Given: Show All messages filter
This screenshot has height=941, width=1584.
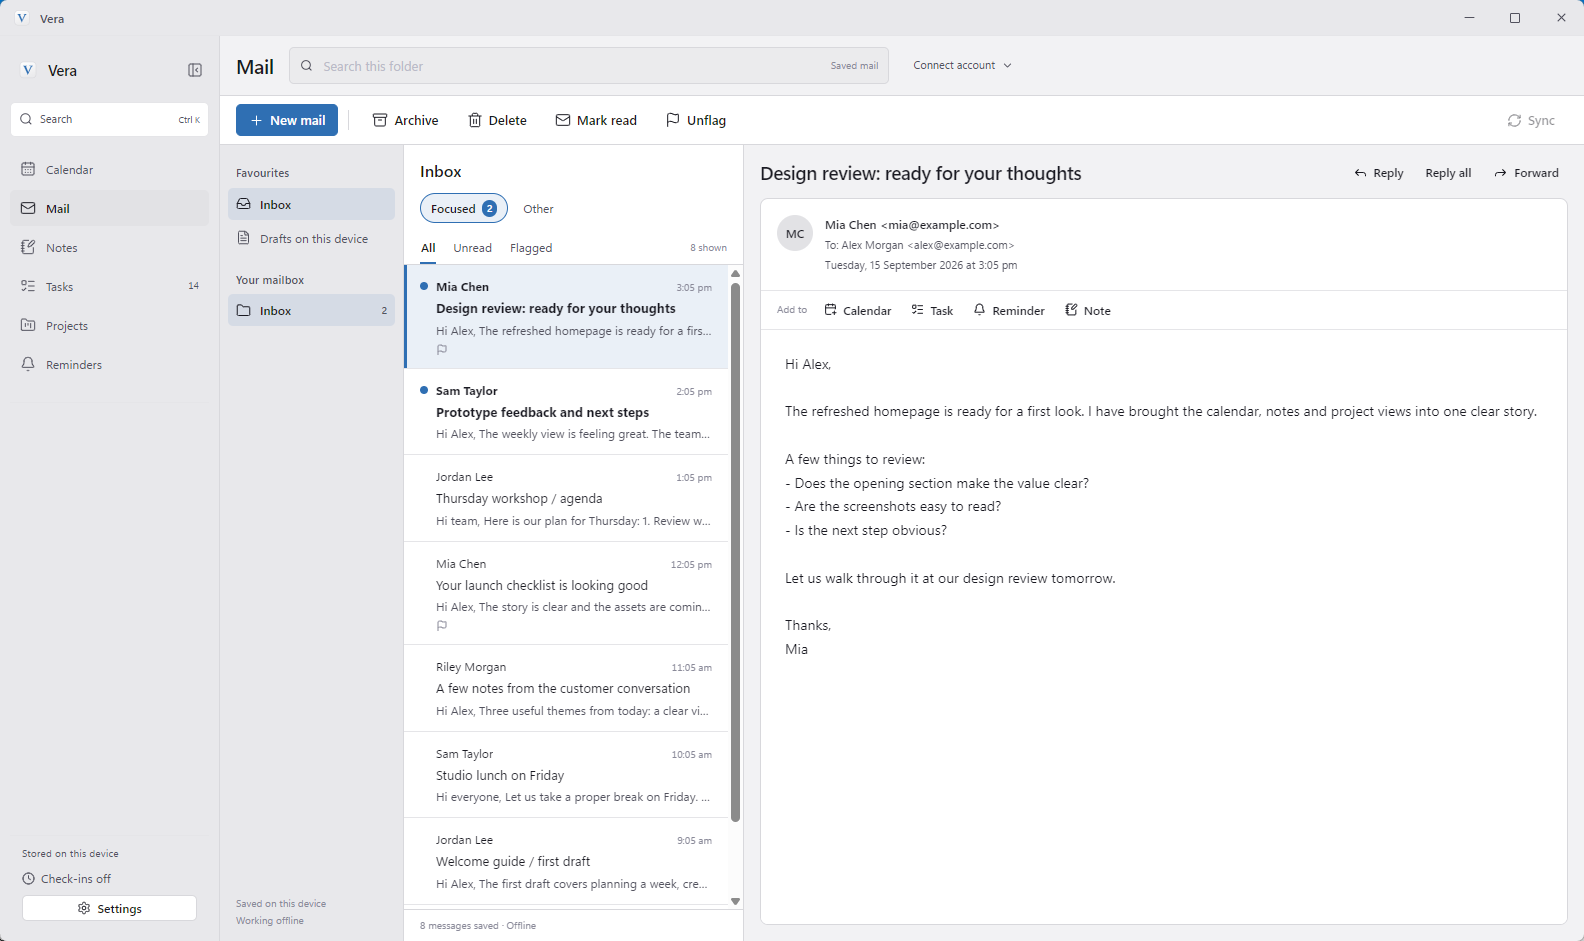Looking at the screenshot, I should click(x=428, y=248).
